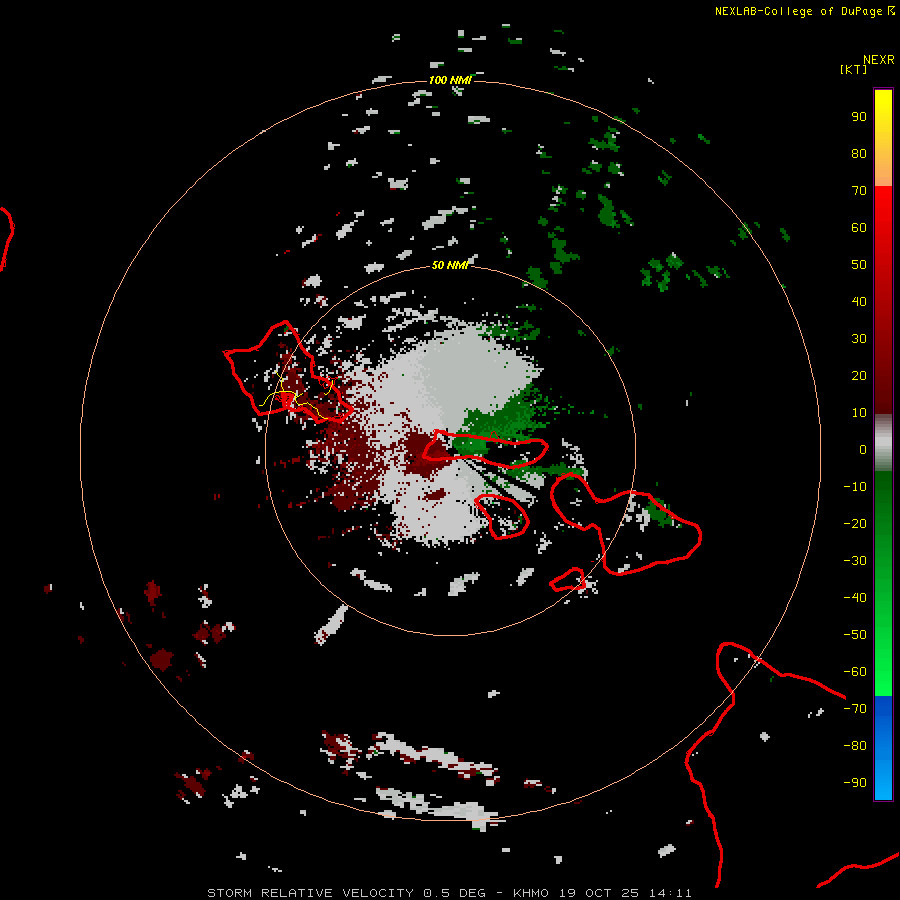Pick the green inbound segment of color bar
This screenshot has width=900, height=900.
tap(883, 583)
